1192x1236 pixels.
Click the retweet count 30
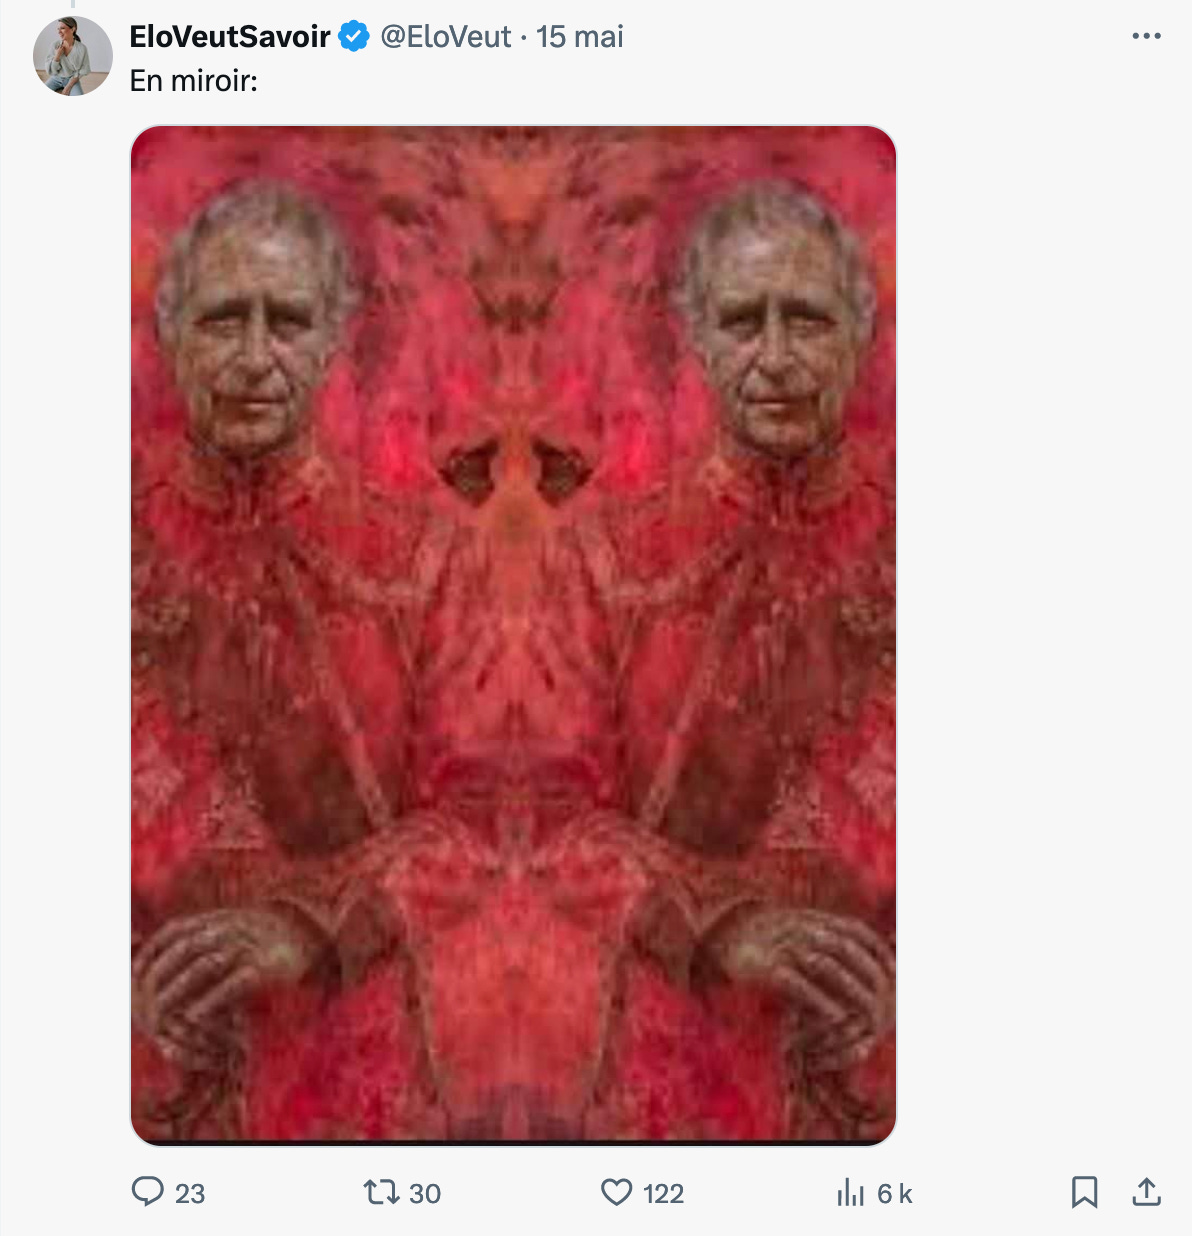425,1193
